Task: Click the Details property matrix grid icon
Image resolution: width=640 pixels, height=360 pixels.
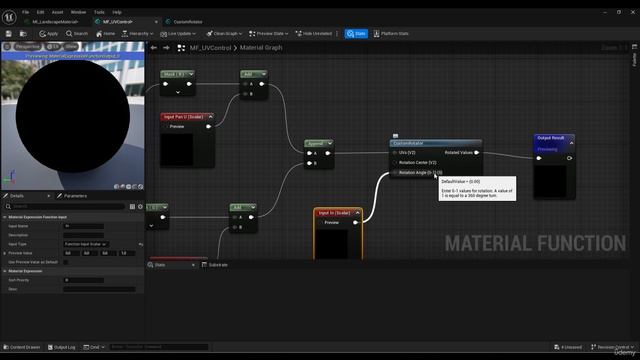Action: (x=132, y=207)
